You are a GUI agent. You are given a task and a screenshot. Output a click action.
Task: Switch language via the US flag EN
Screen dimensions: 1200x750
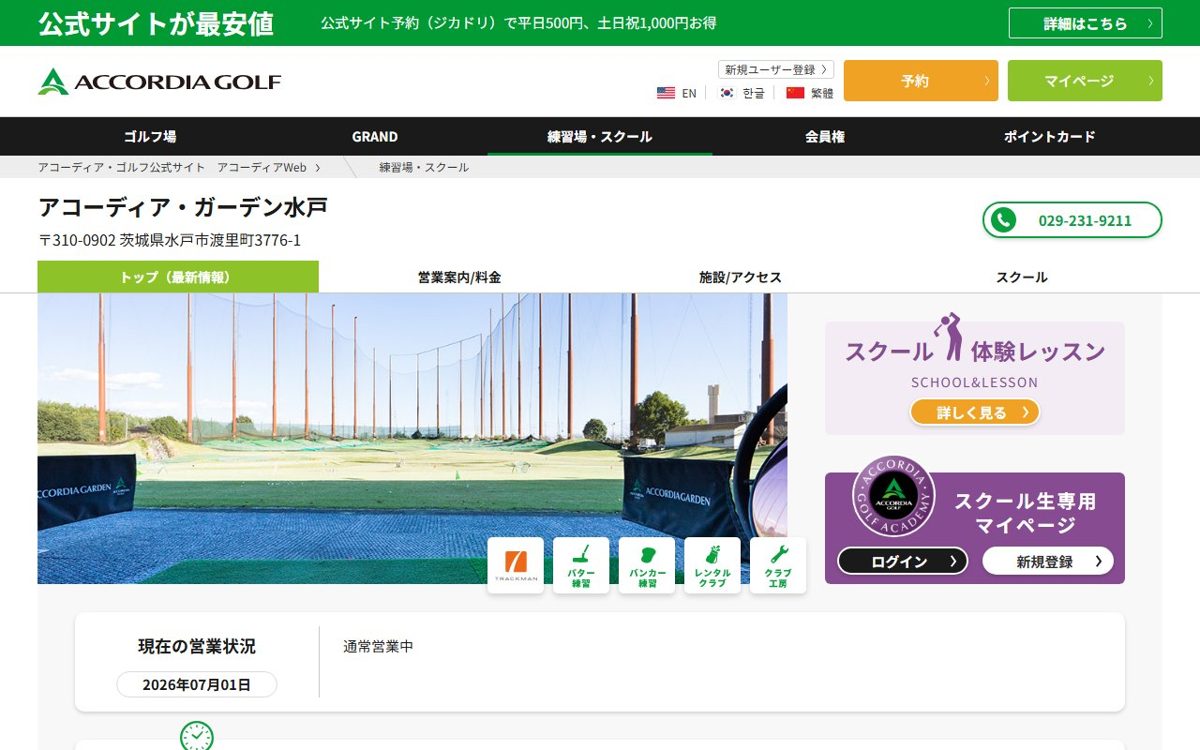click(x=677, y=93)
